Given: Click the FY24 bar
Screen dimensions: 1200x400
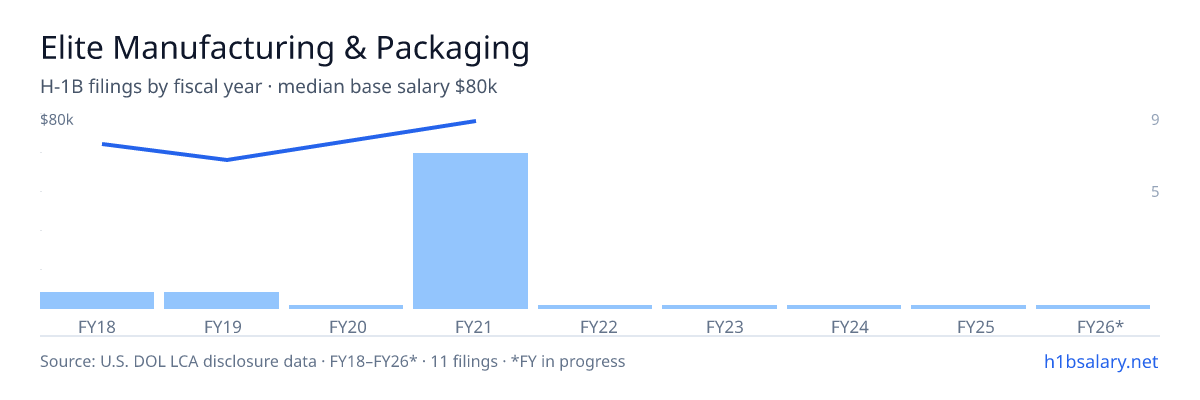Looking at the screenshot, I should [844, 307].
